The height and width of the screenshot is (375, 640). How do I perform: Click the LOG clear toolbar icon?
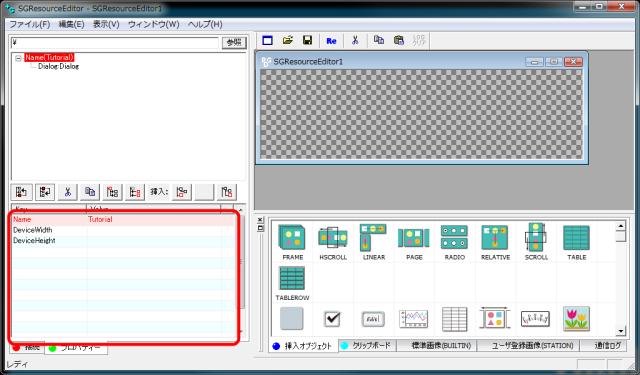(x=419, y=40)
